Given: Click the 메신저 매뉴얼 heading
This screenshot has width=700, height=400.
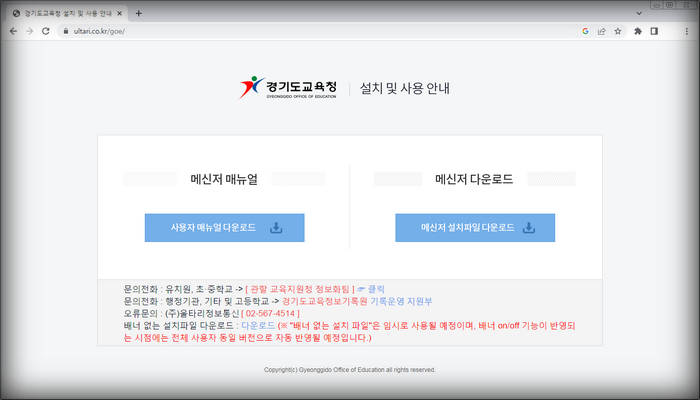Looking at the screenshot, I should point(224,179).
